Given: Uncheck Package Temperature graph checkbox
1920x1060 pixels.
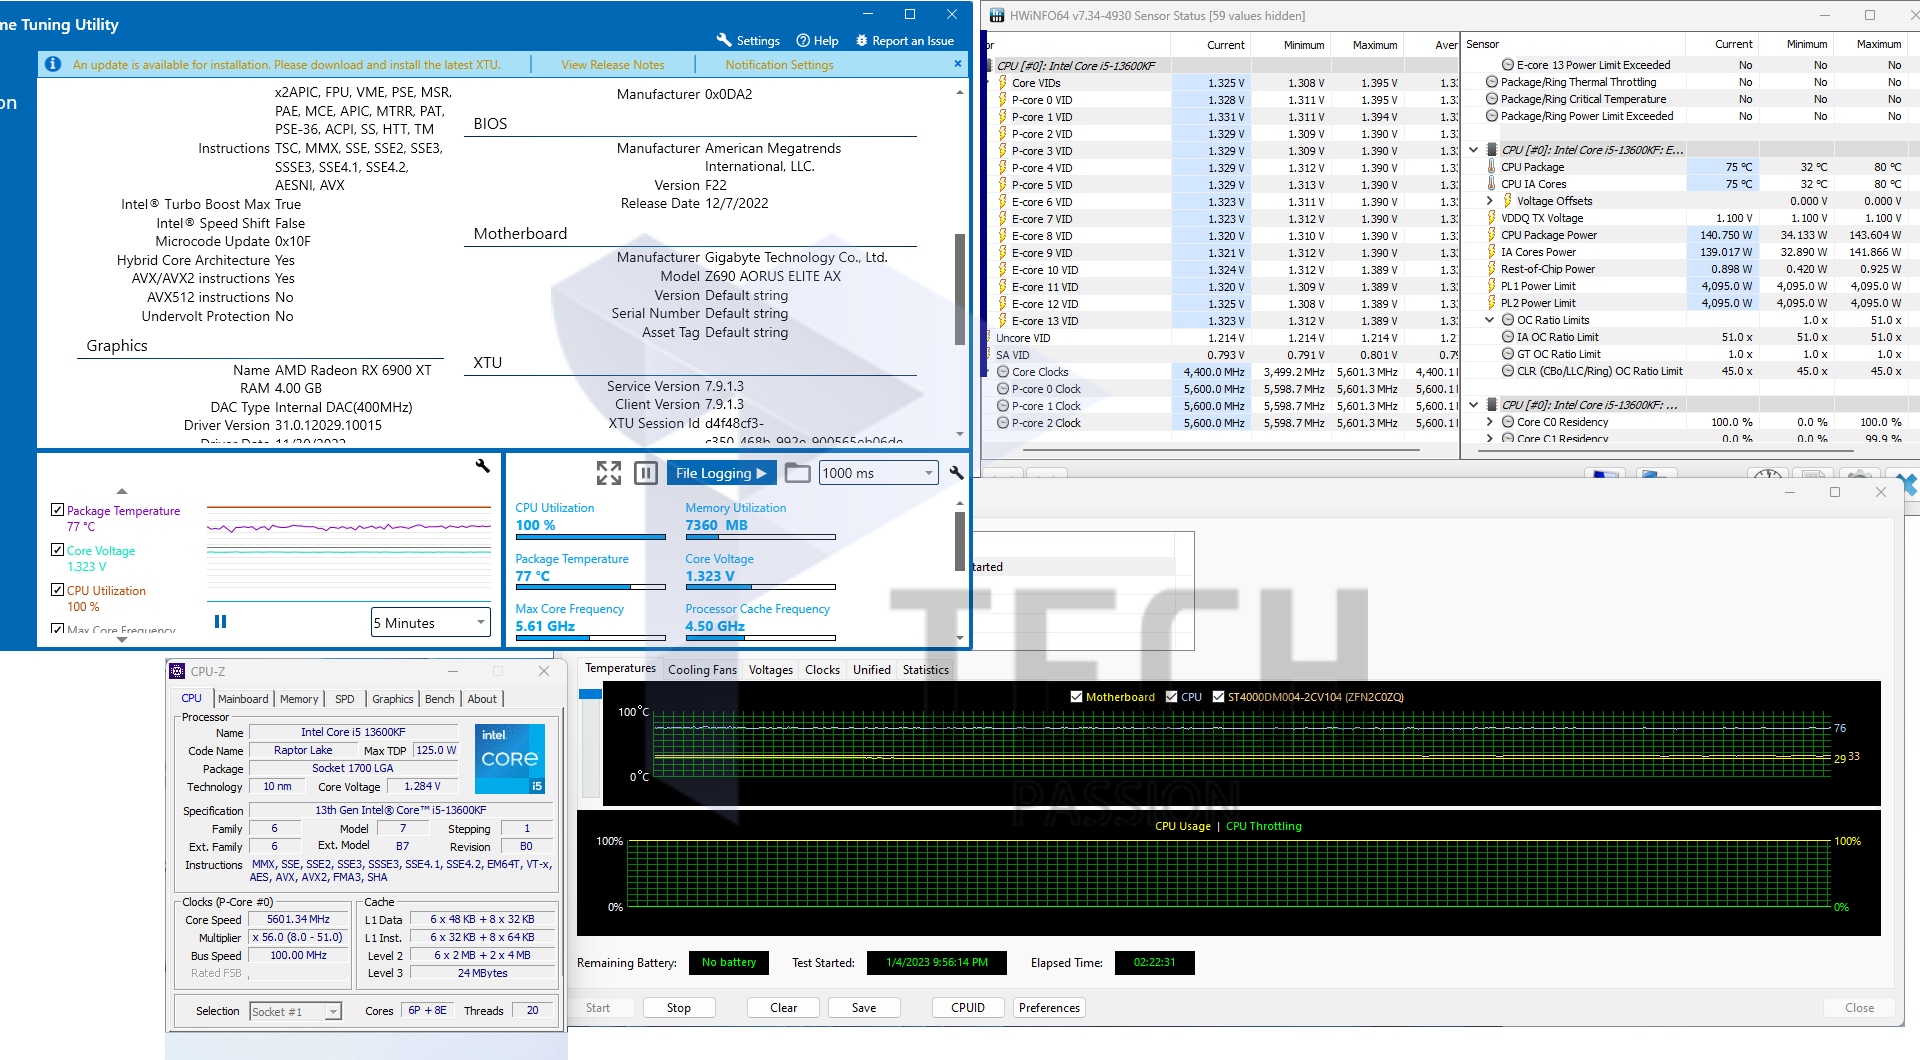Looking at the screenshot, I should pos(57,510).
